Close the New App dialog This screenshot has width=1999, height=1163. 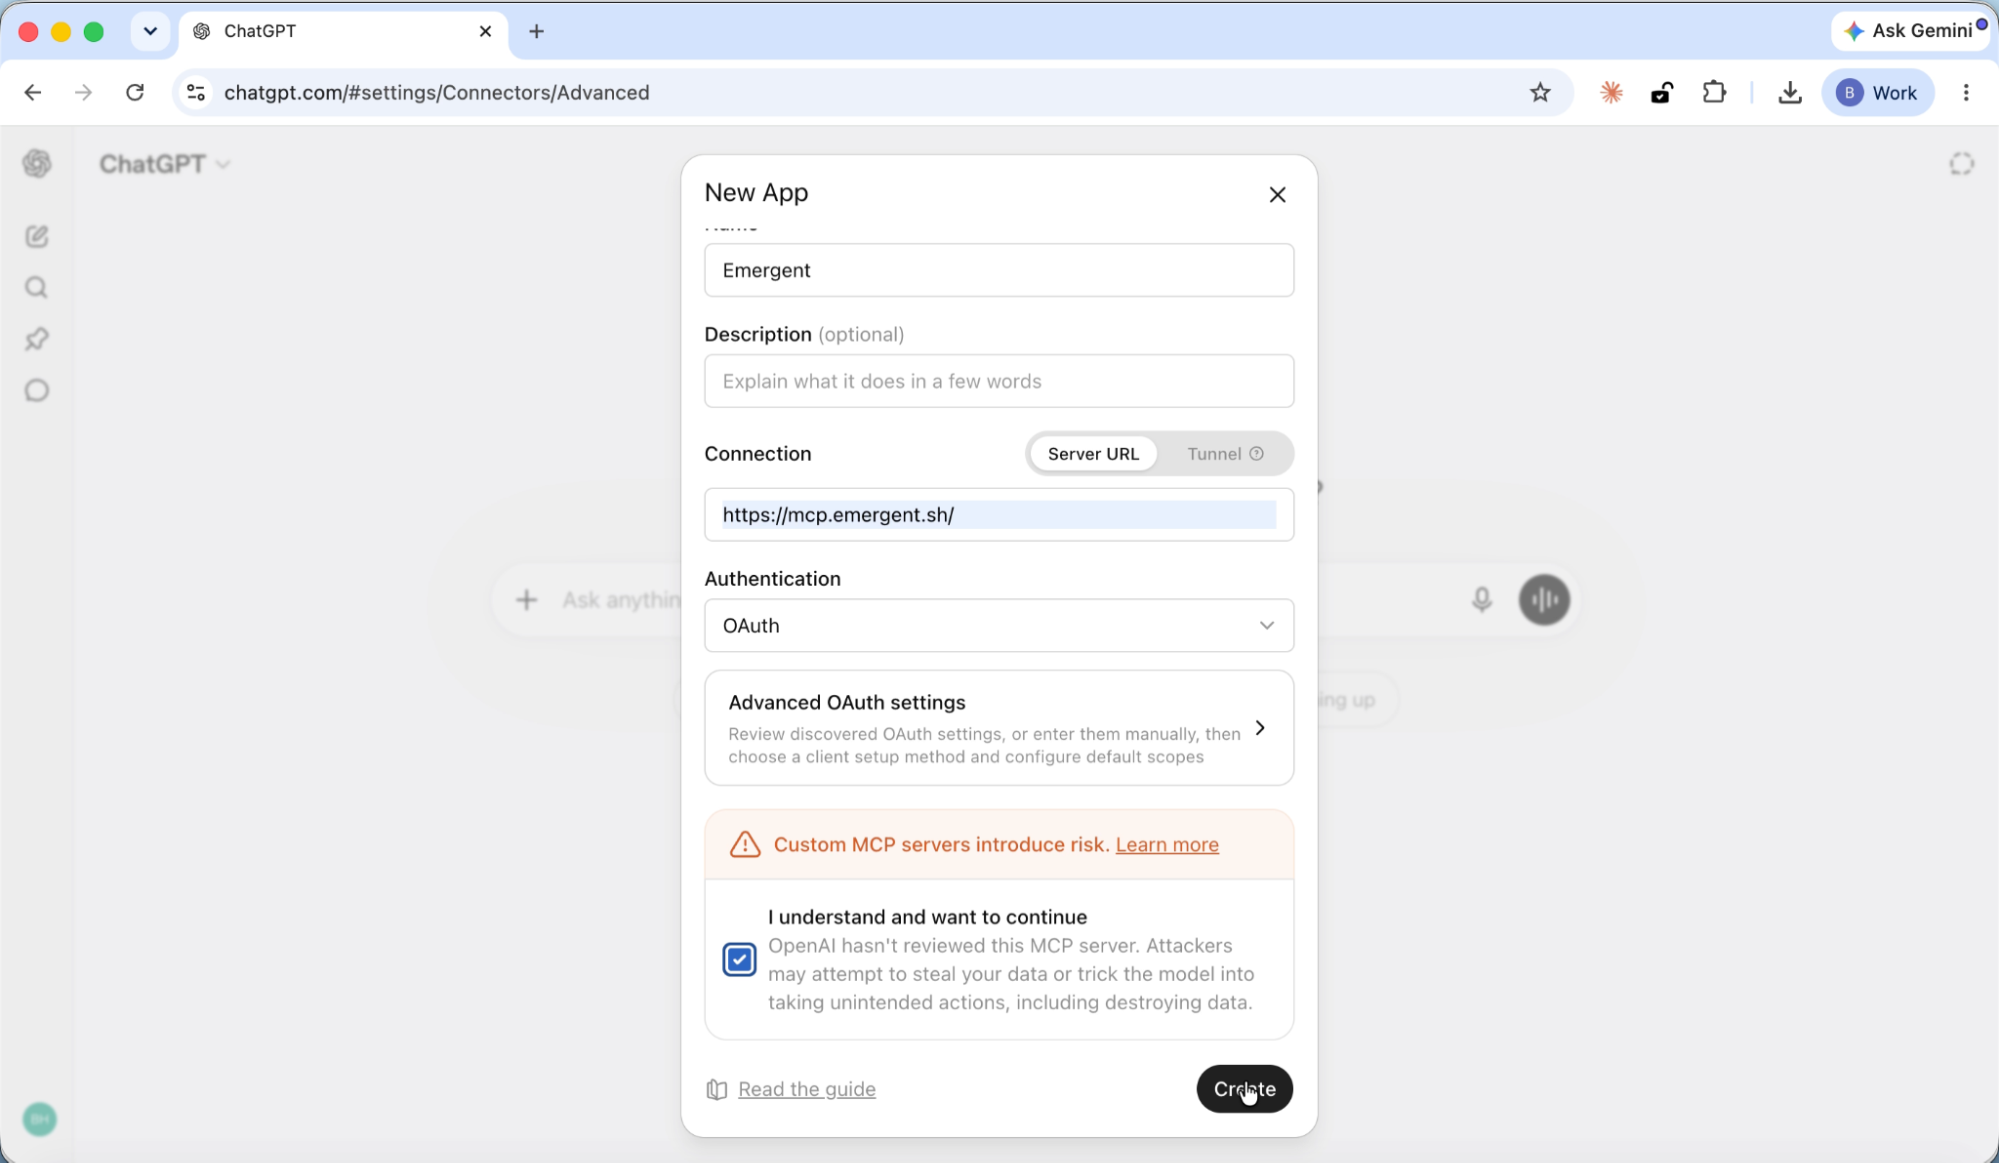[x=1277, y=195]
